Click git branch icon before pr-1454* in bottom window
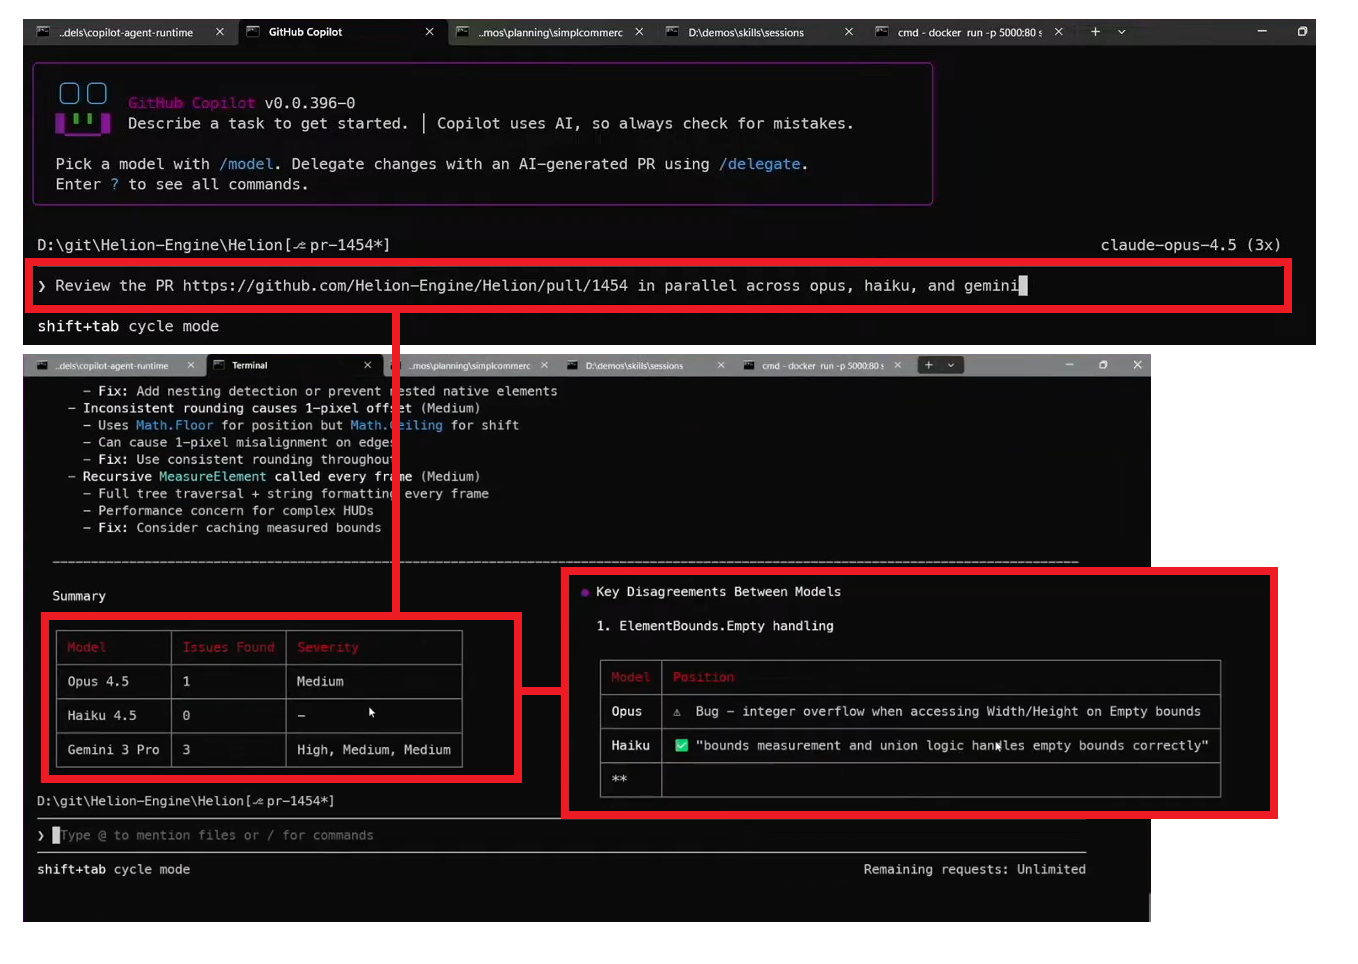1358x964 pixels. [258, 802]
